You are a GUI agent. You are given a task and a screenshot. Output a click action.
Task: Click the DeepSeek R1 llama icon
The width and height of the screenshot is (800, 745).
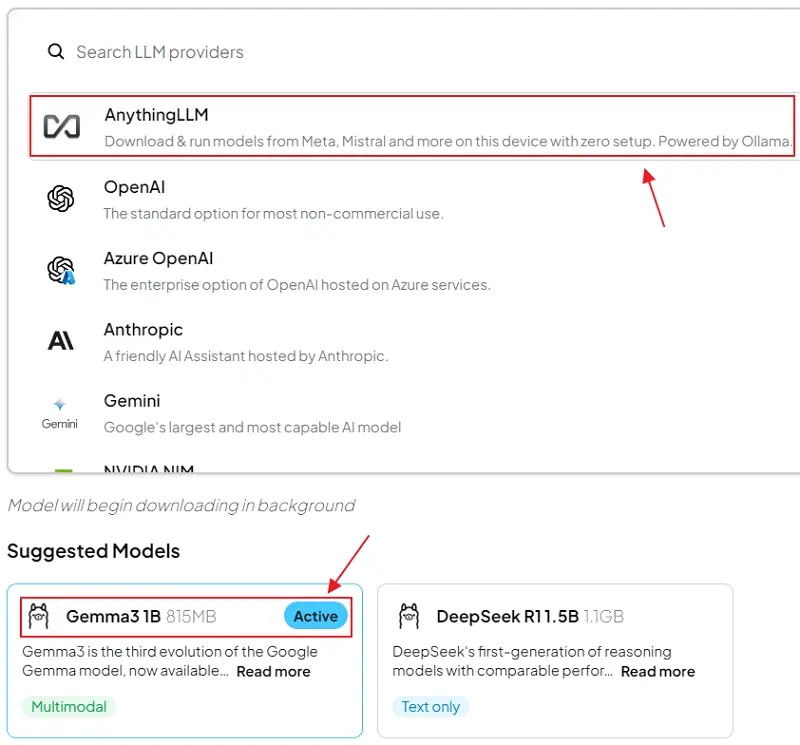pos(409,616)
